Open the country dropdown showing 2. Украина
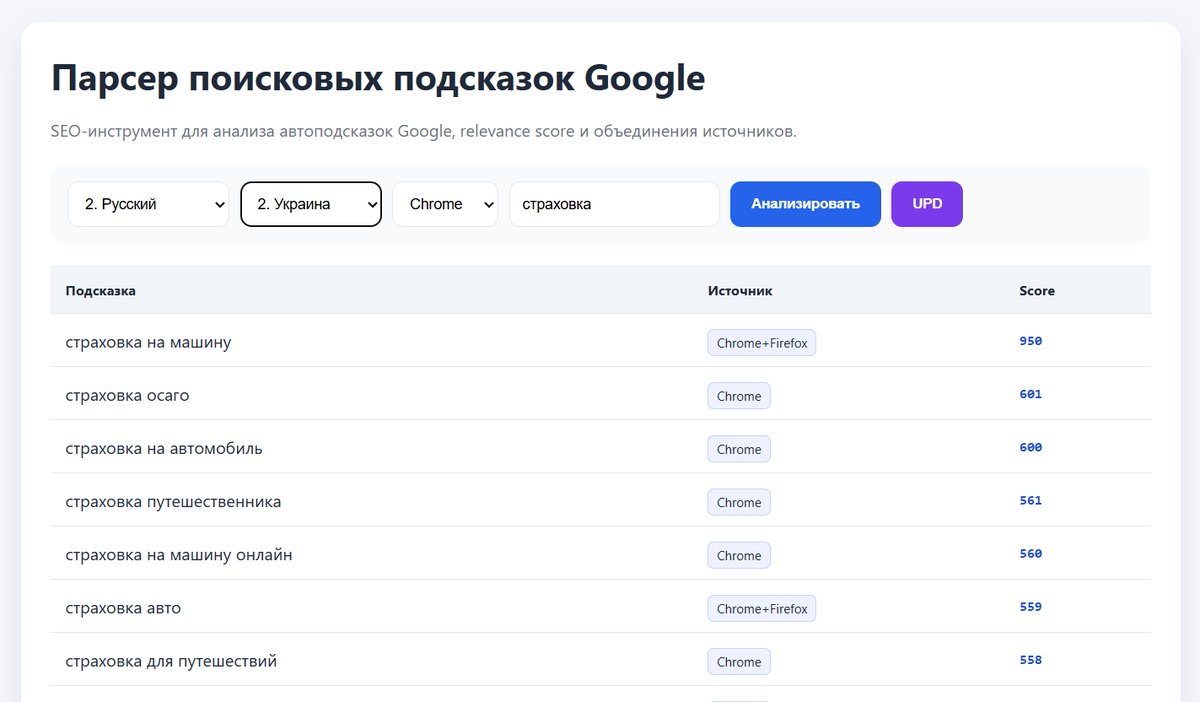The height and width of the screenshot is (702, 1200). (x=311, y=204)
